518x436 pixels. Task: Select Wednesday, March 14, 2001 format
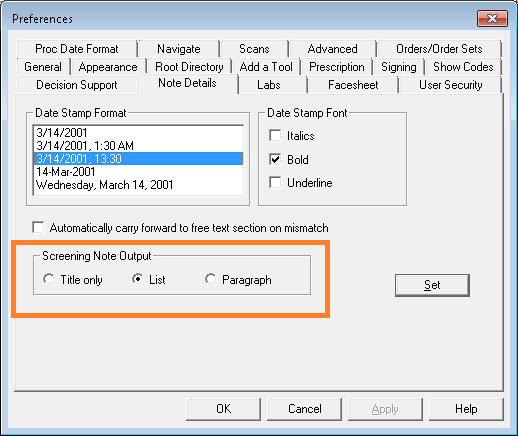(138, 185)
